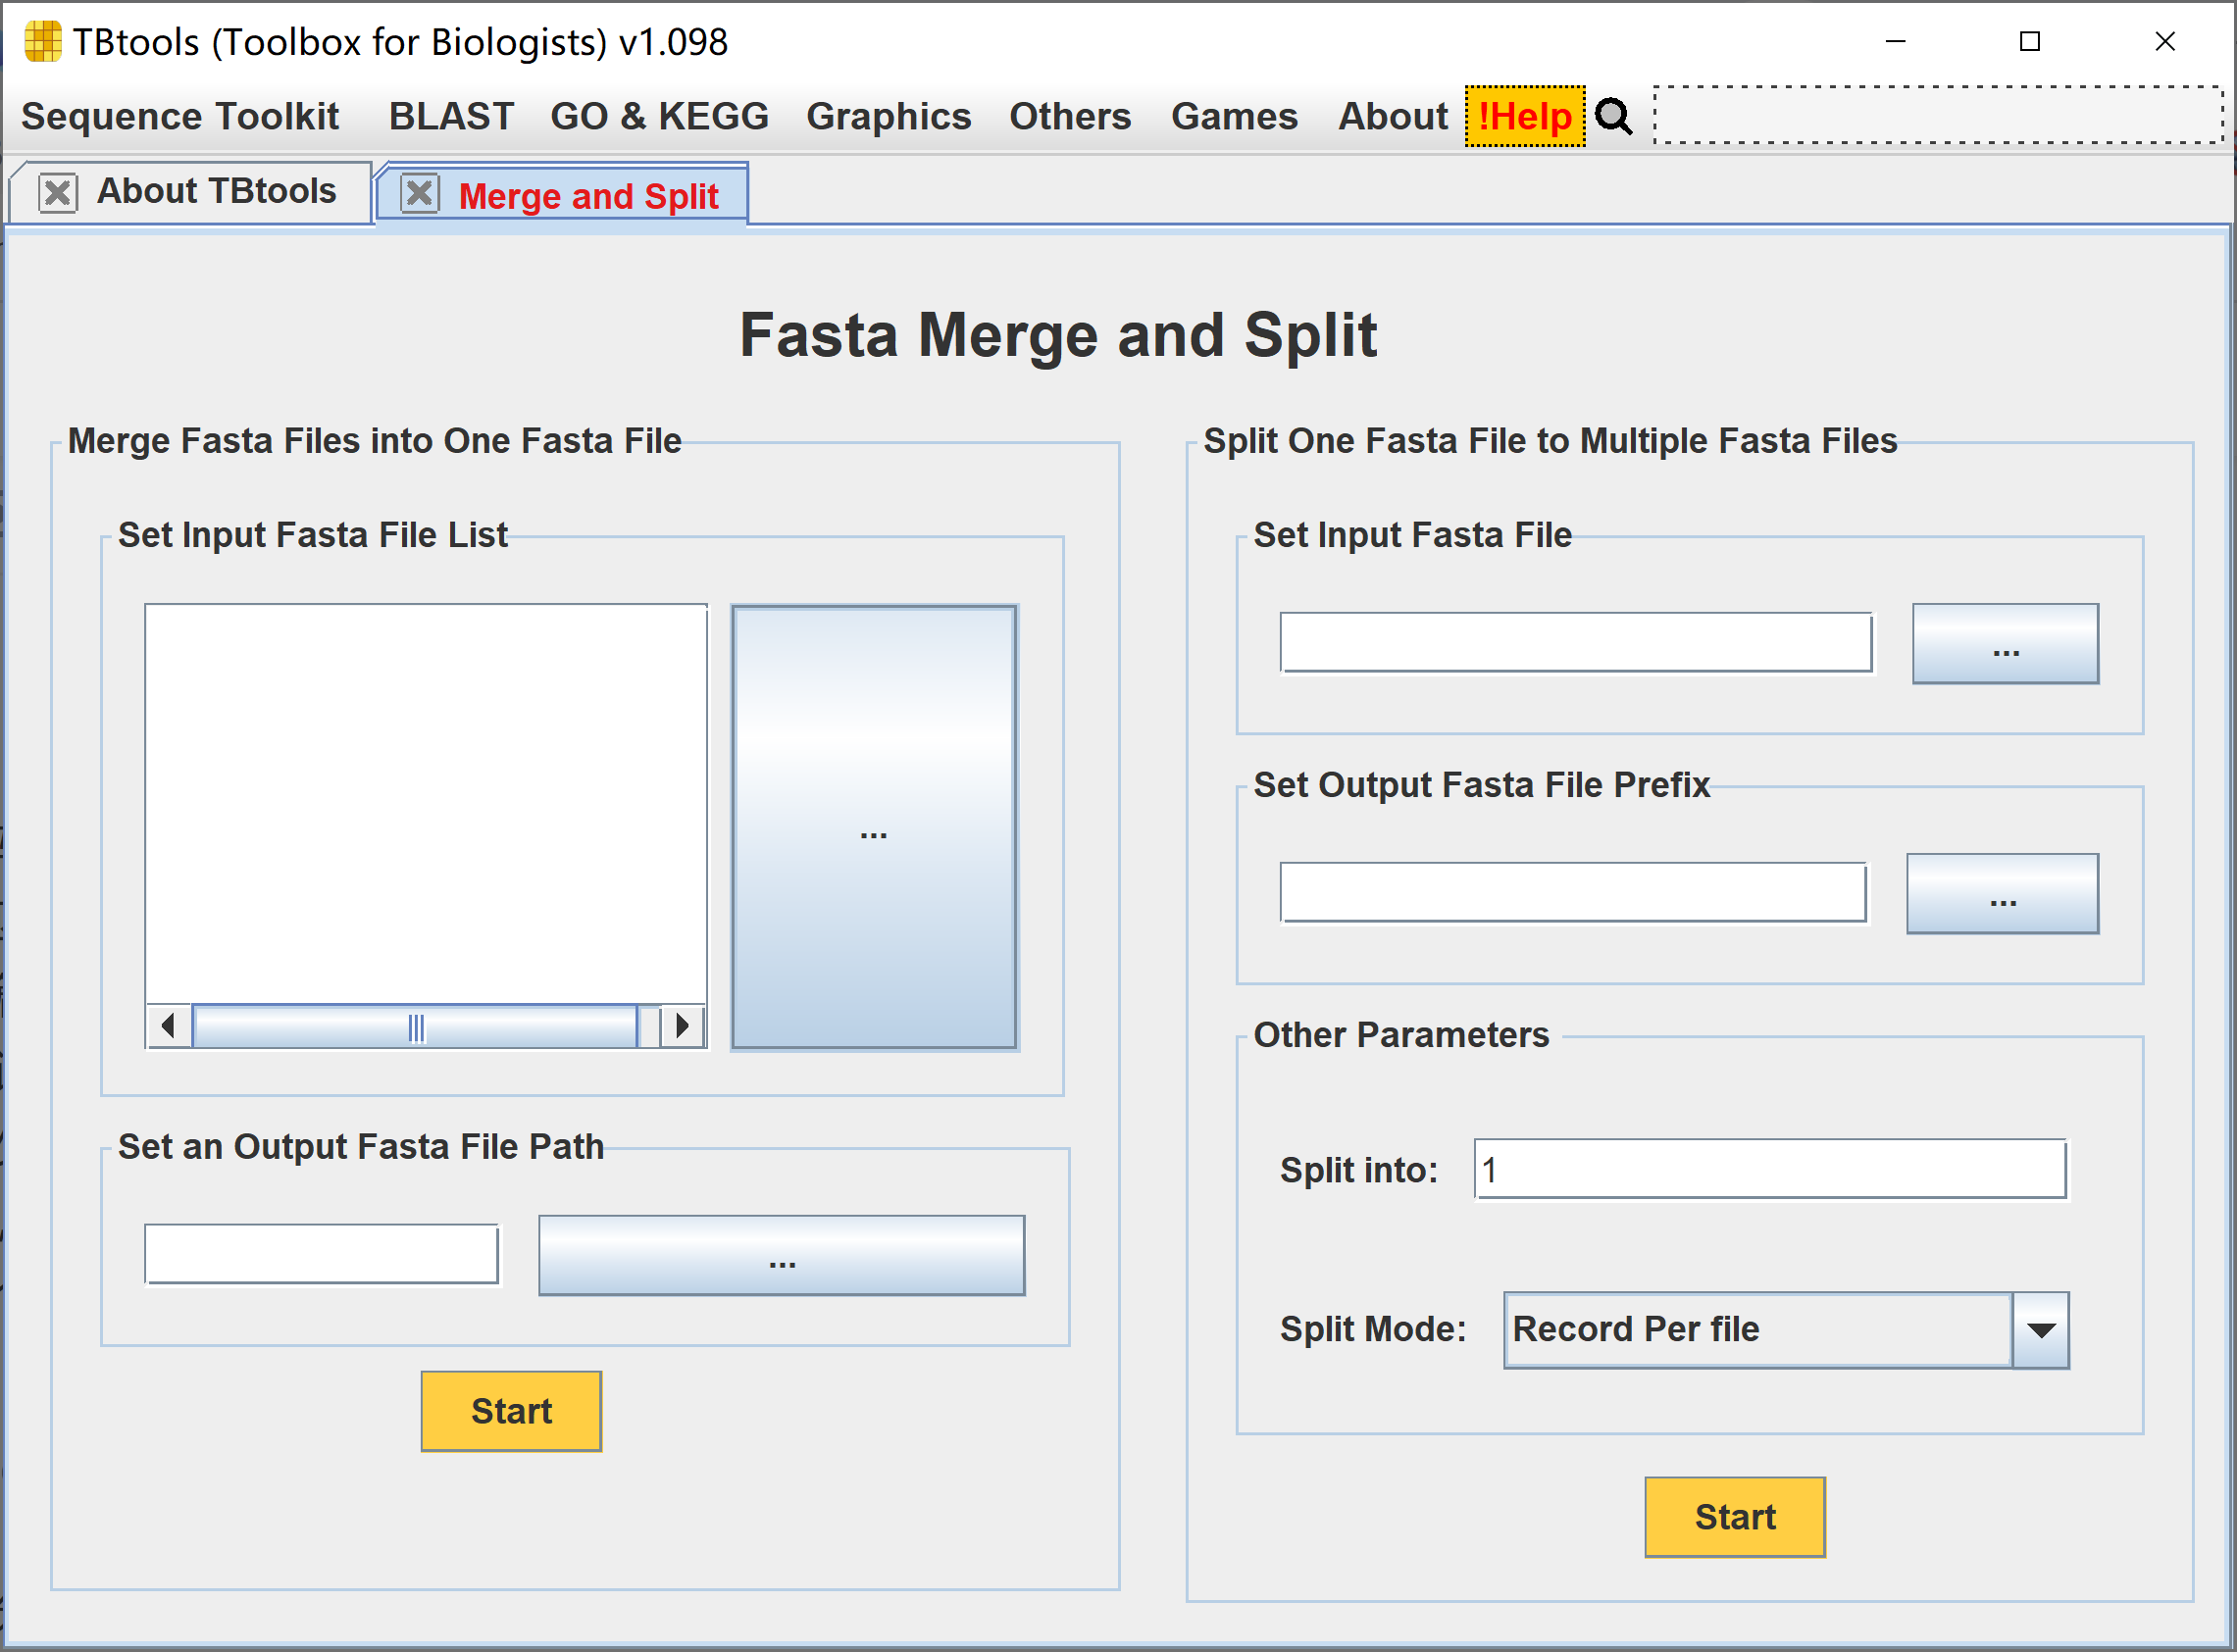The image size is (2237, 1652).
Task: Browse for output fasta file prefix
Action: pos(2002,894)
